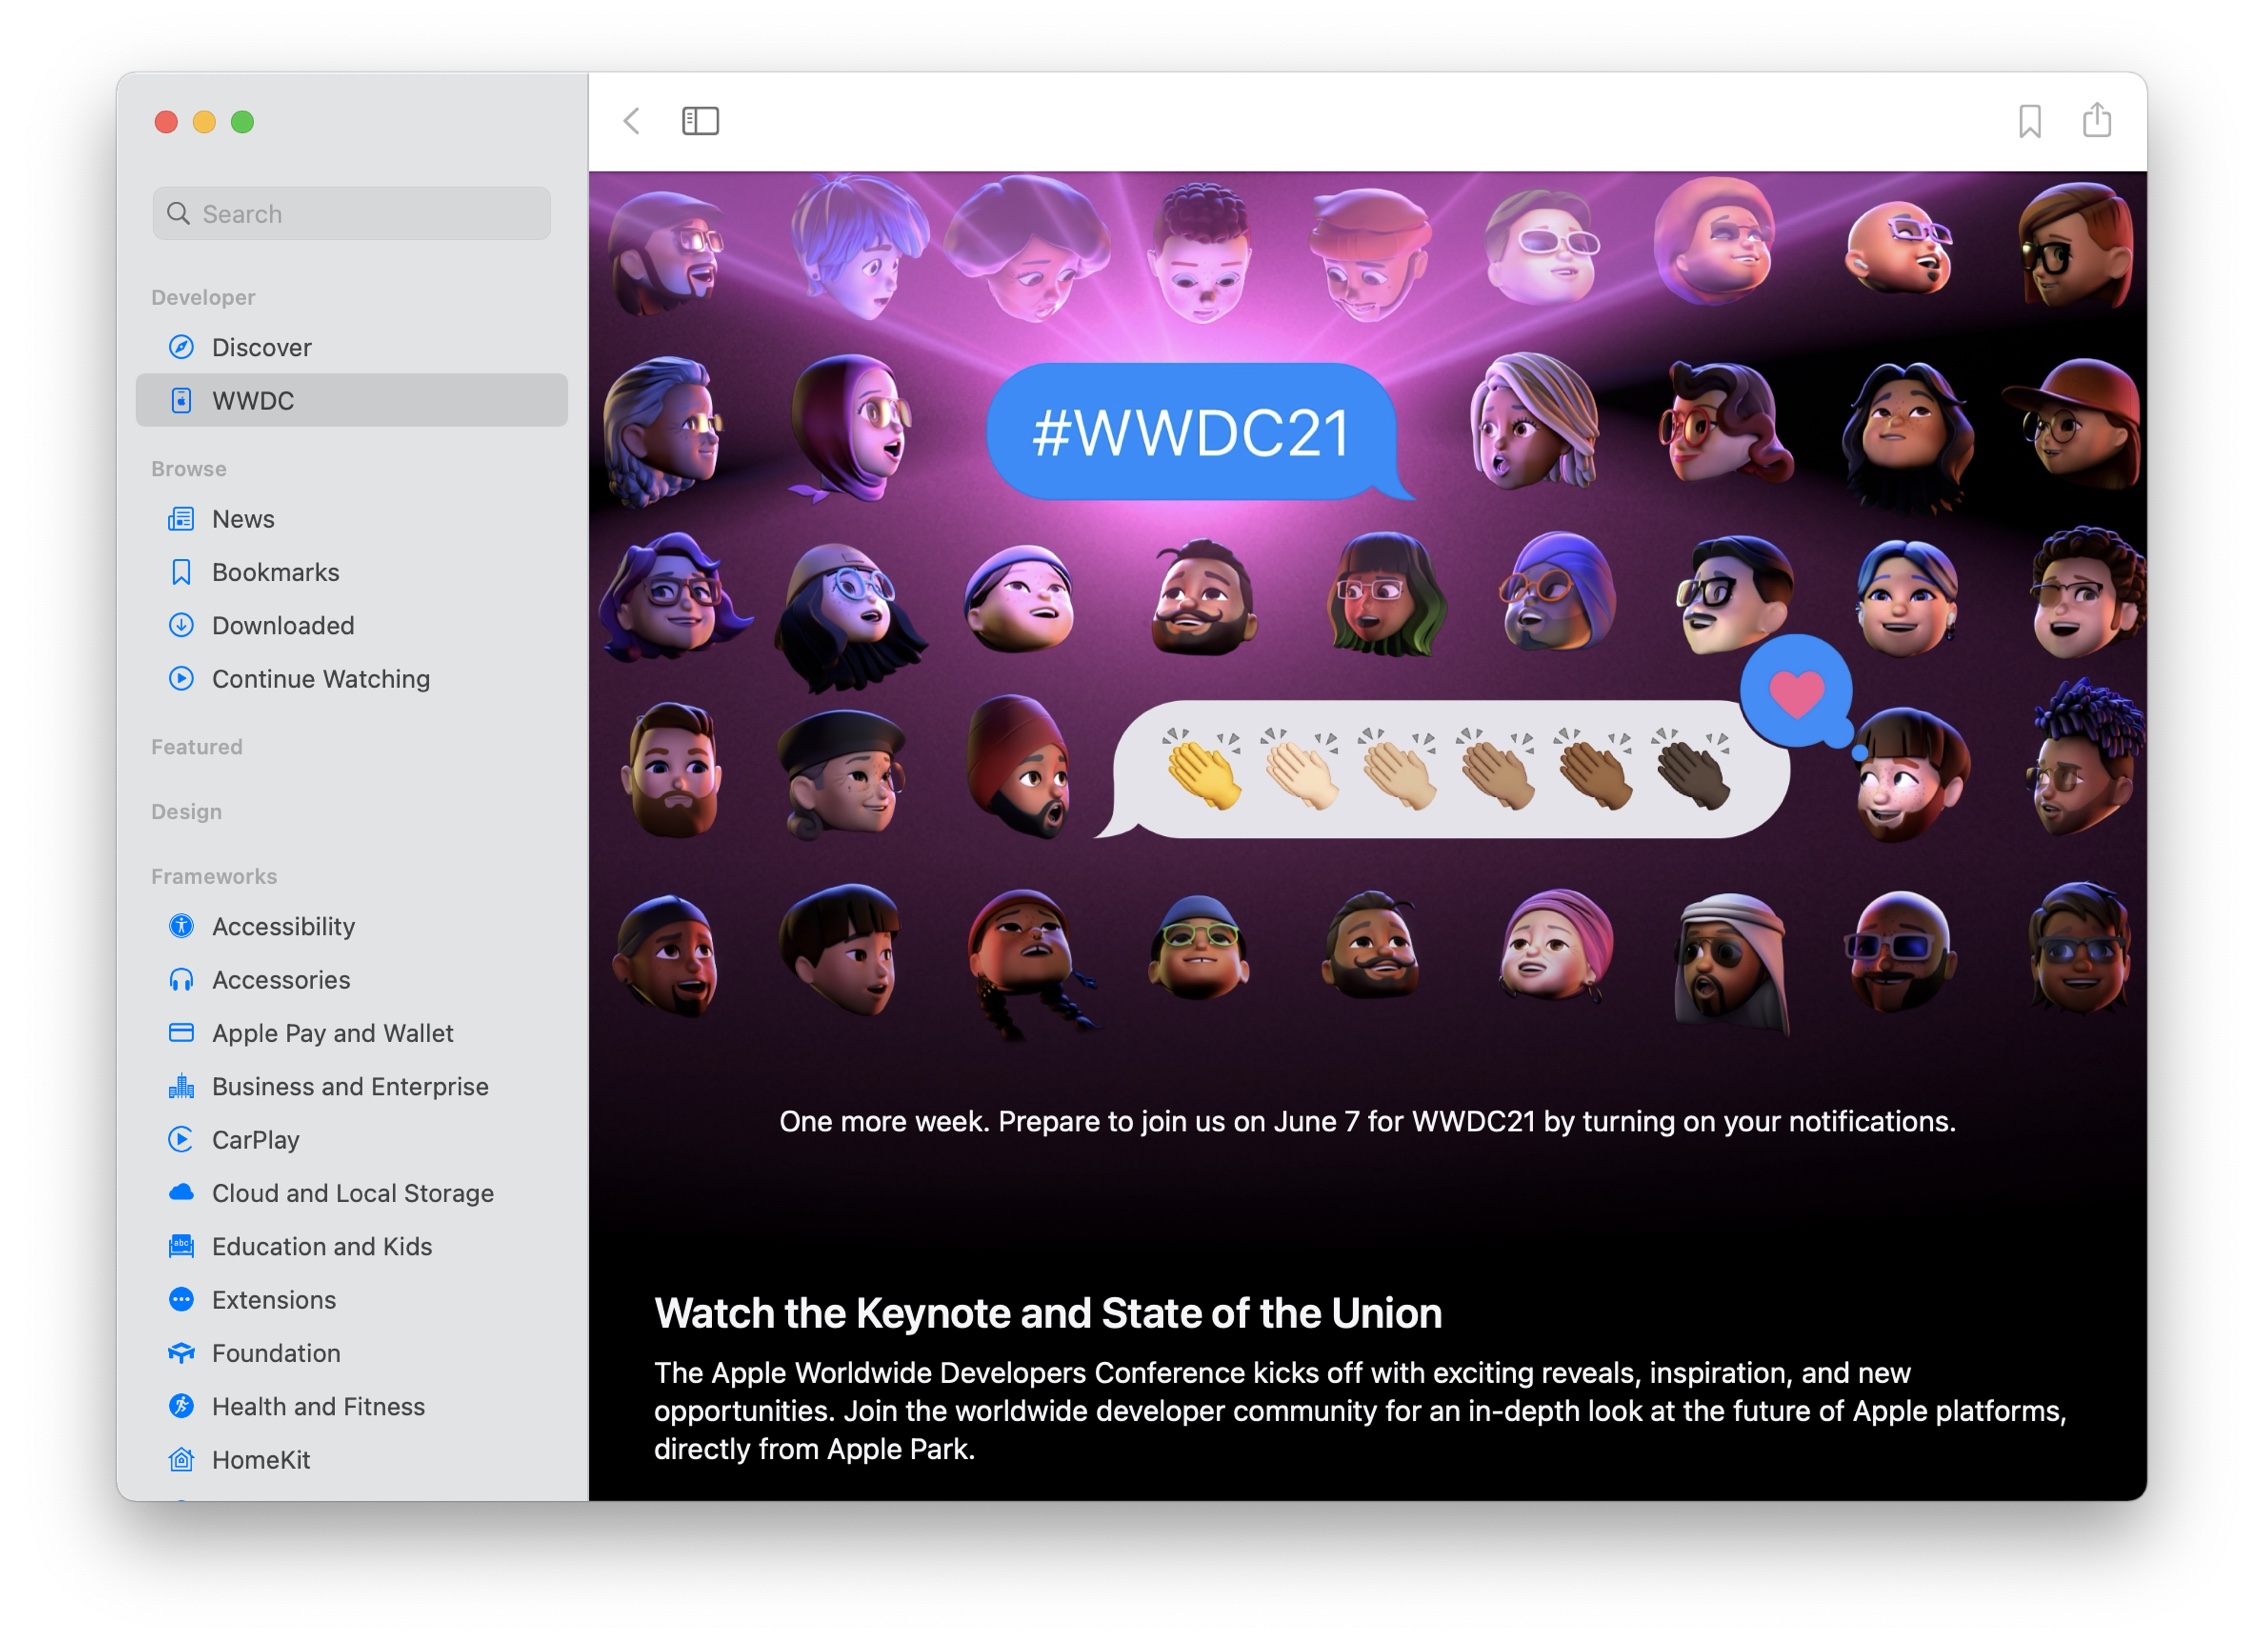Click the Bookmarks sidebar icon
This screenshot has width=2264, height=1642.
(x=181, y=572)
